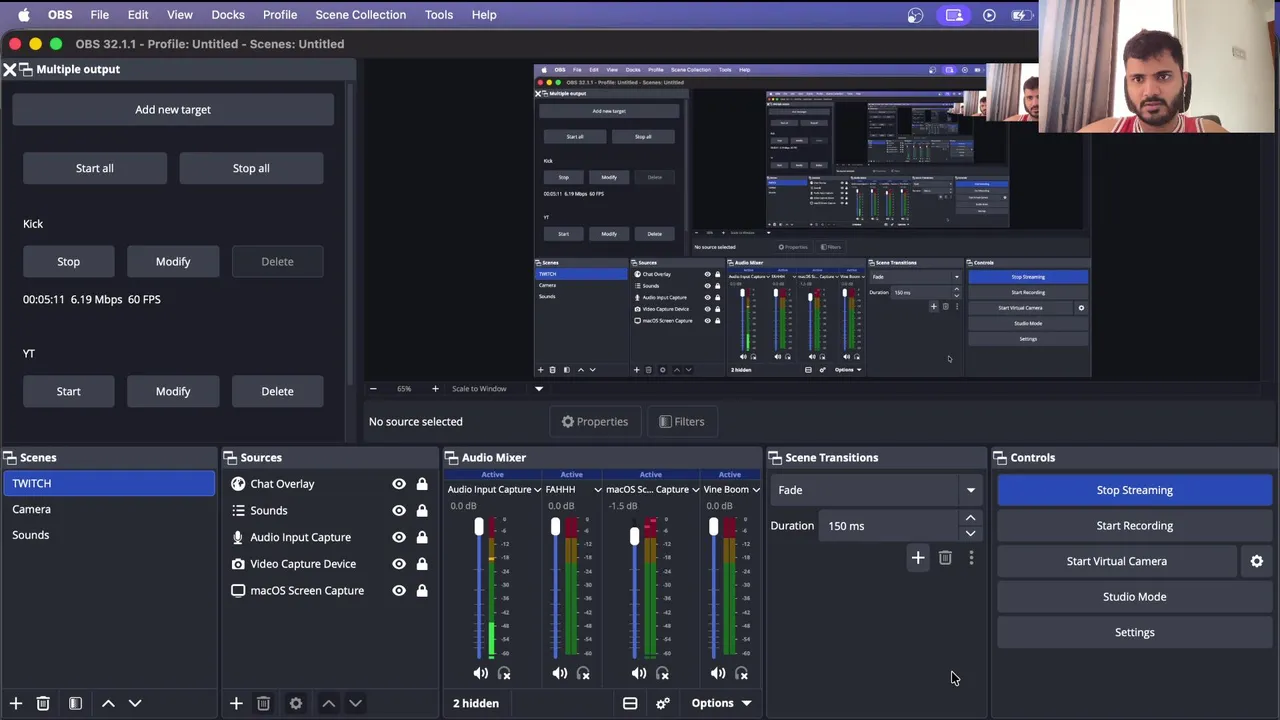
Task: Stop the Kick output stream
Action: 68,262
